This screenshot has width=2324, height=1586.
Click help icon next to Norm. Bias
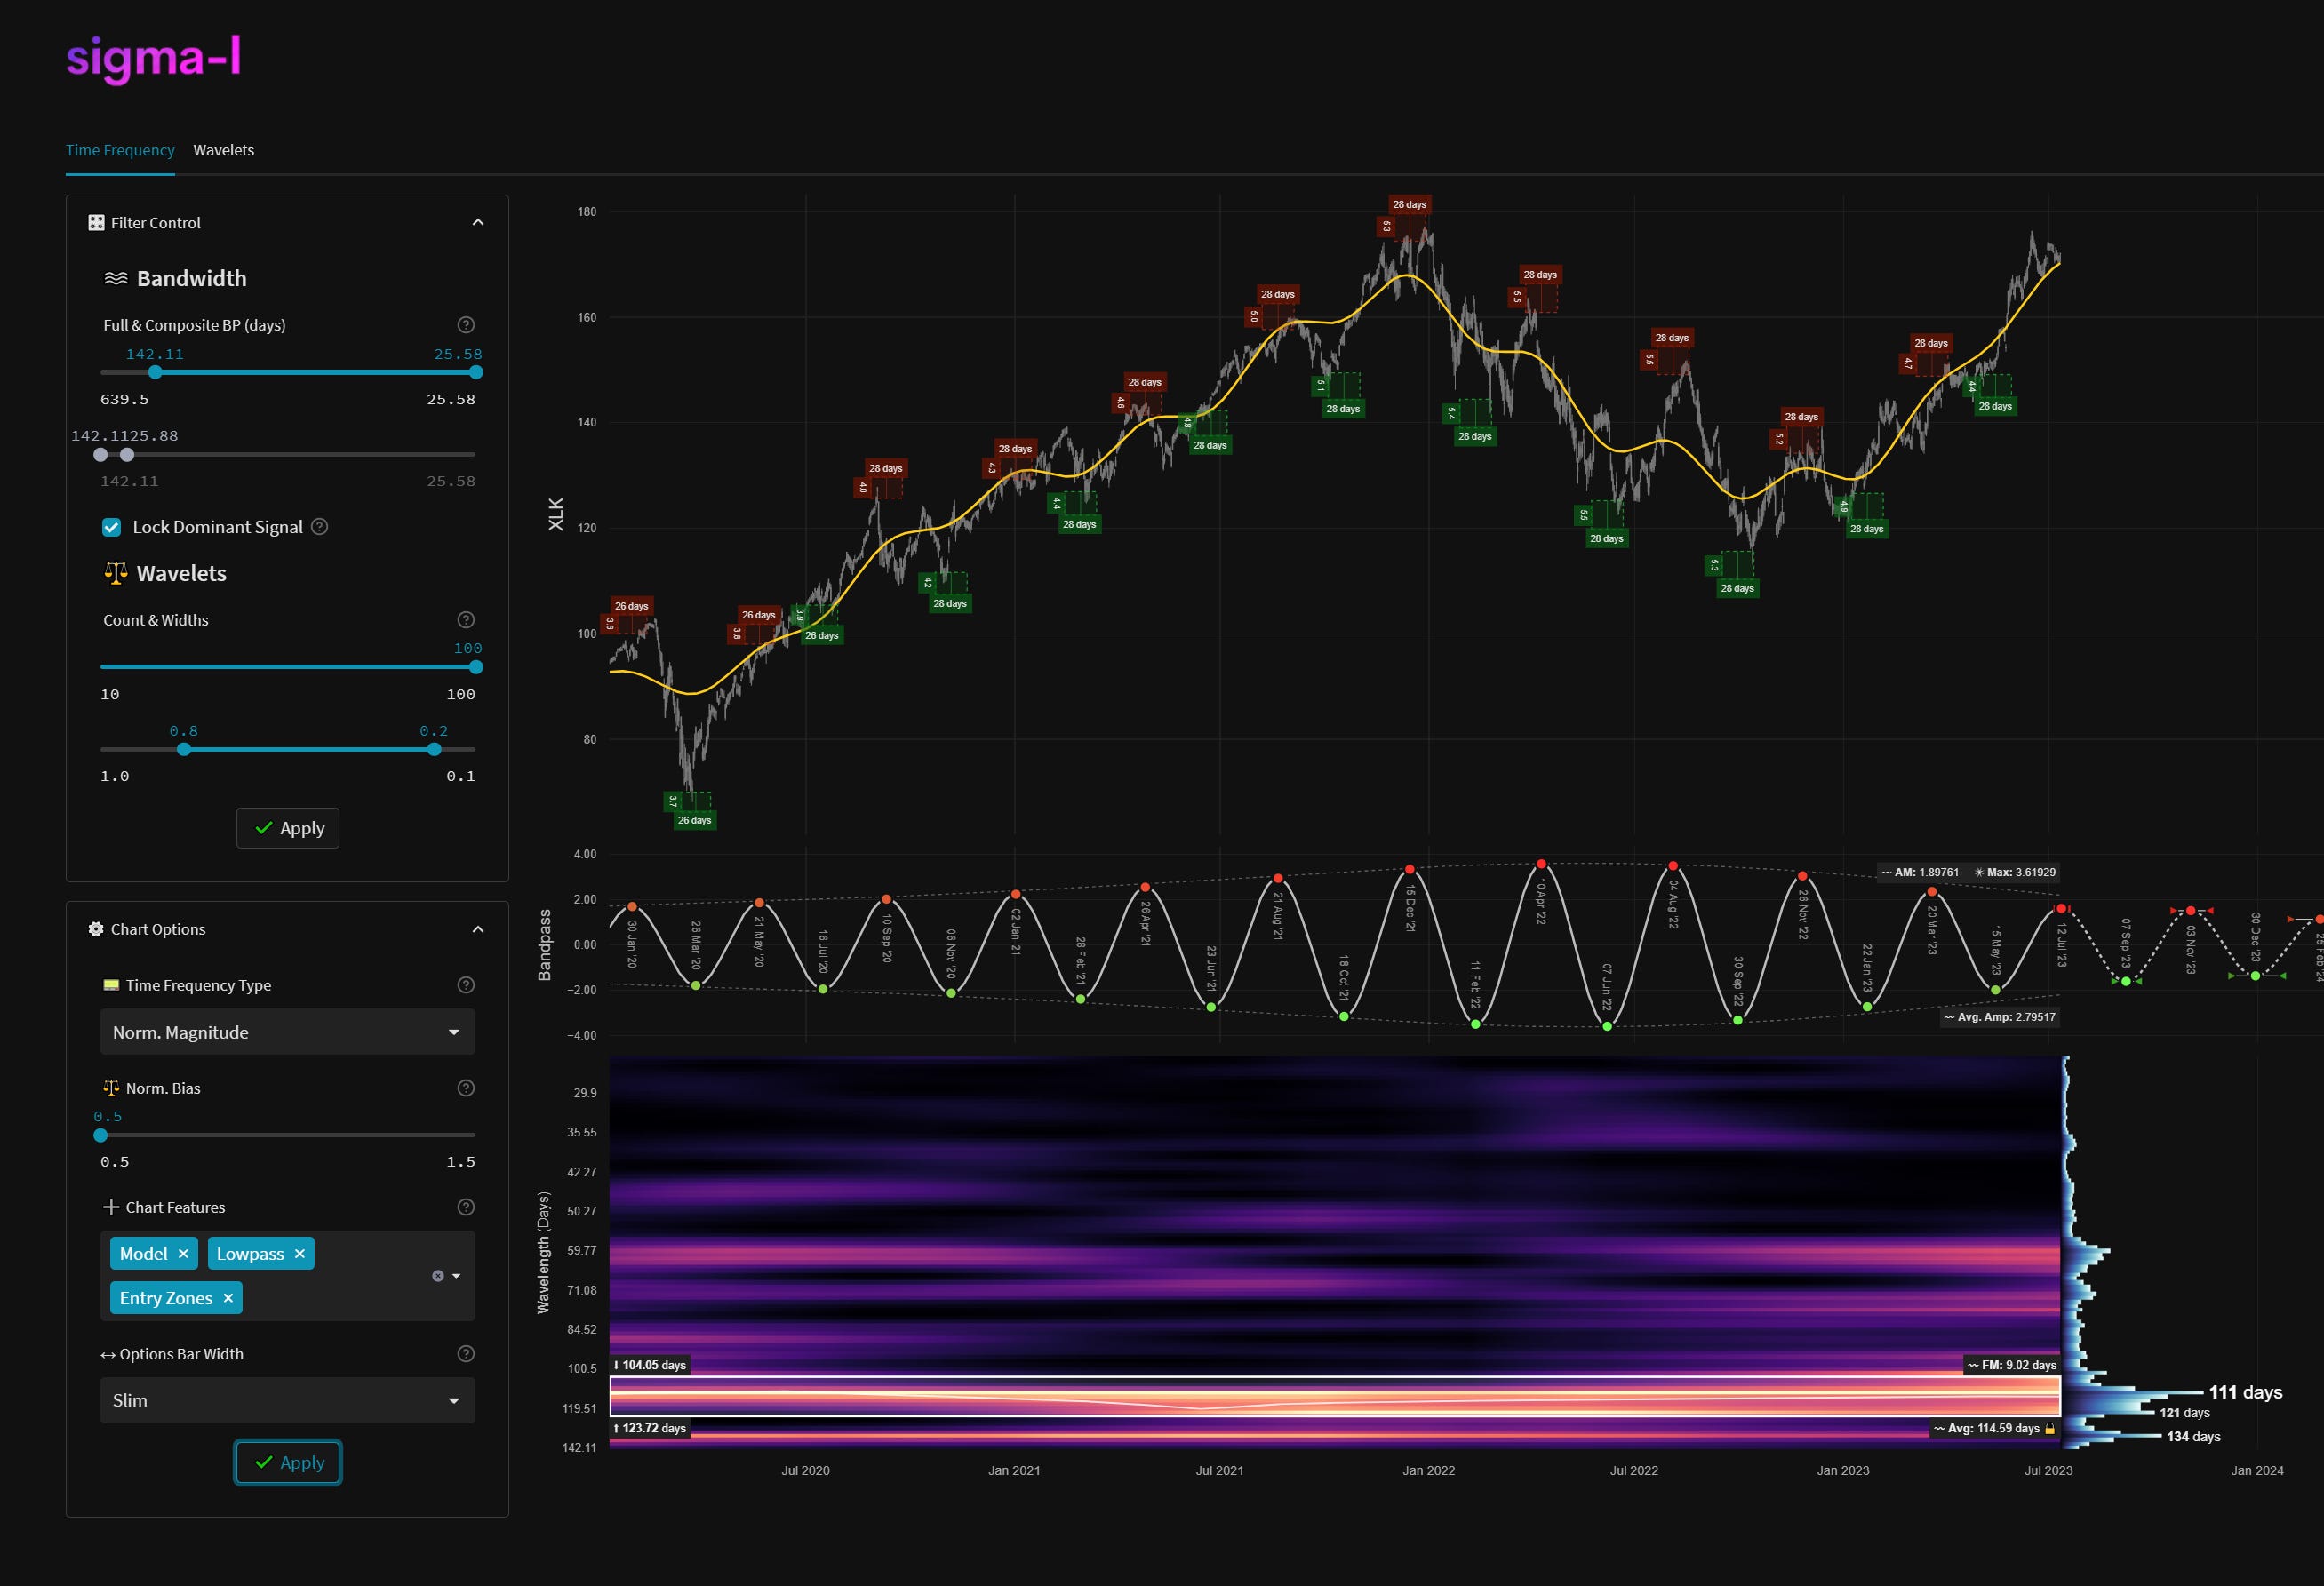(x=466, y=1088)
